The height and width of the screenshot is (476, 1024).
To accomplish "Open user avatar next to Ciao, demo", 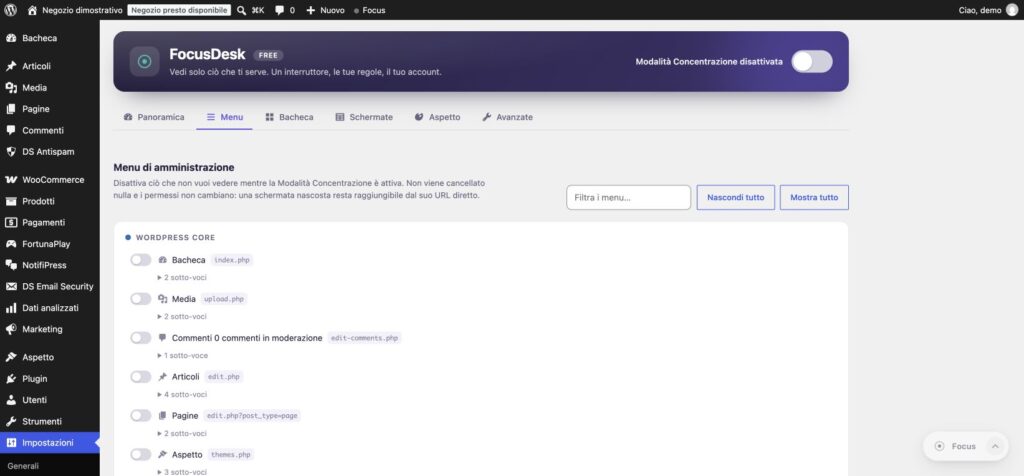I will (1012, 10).
